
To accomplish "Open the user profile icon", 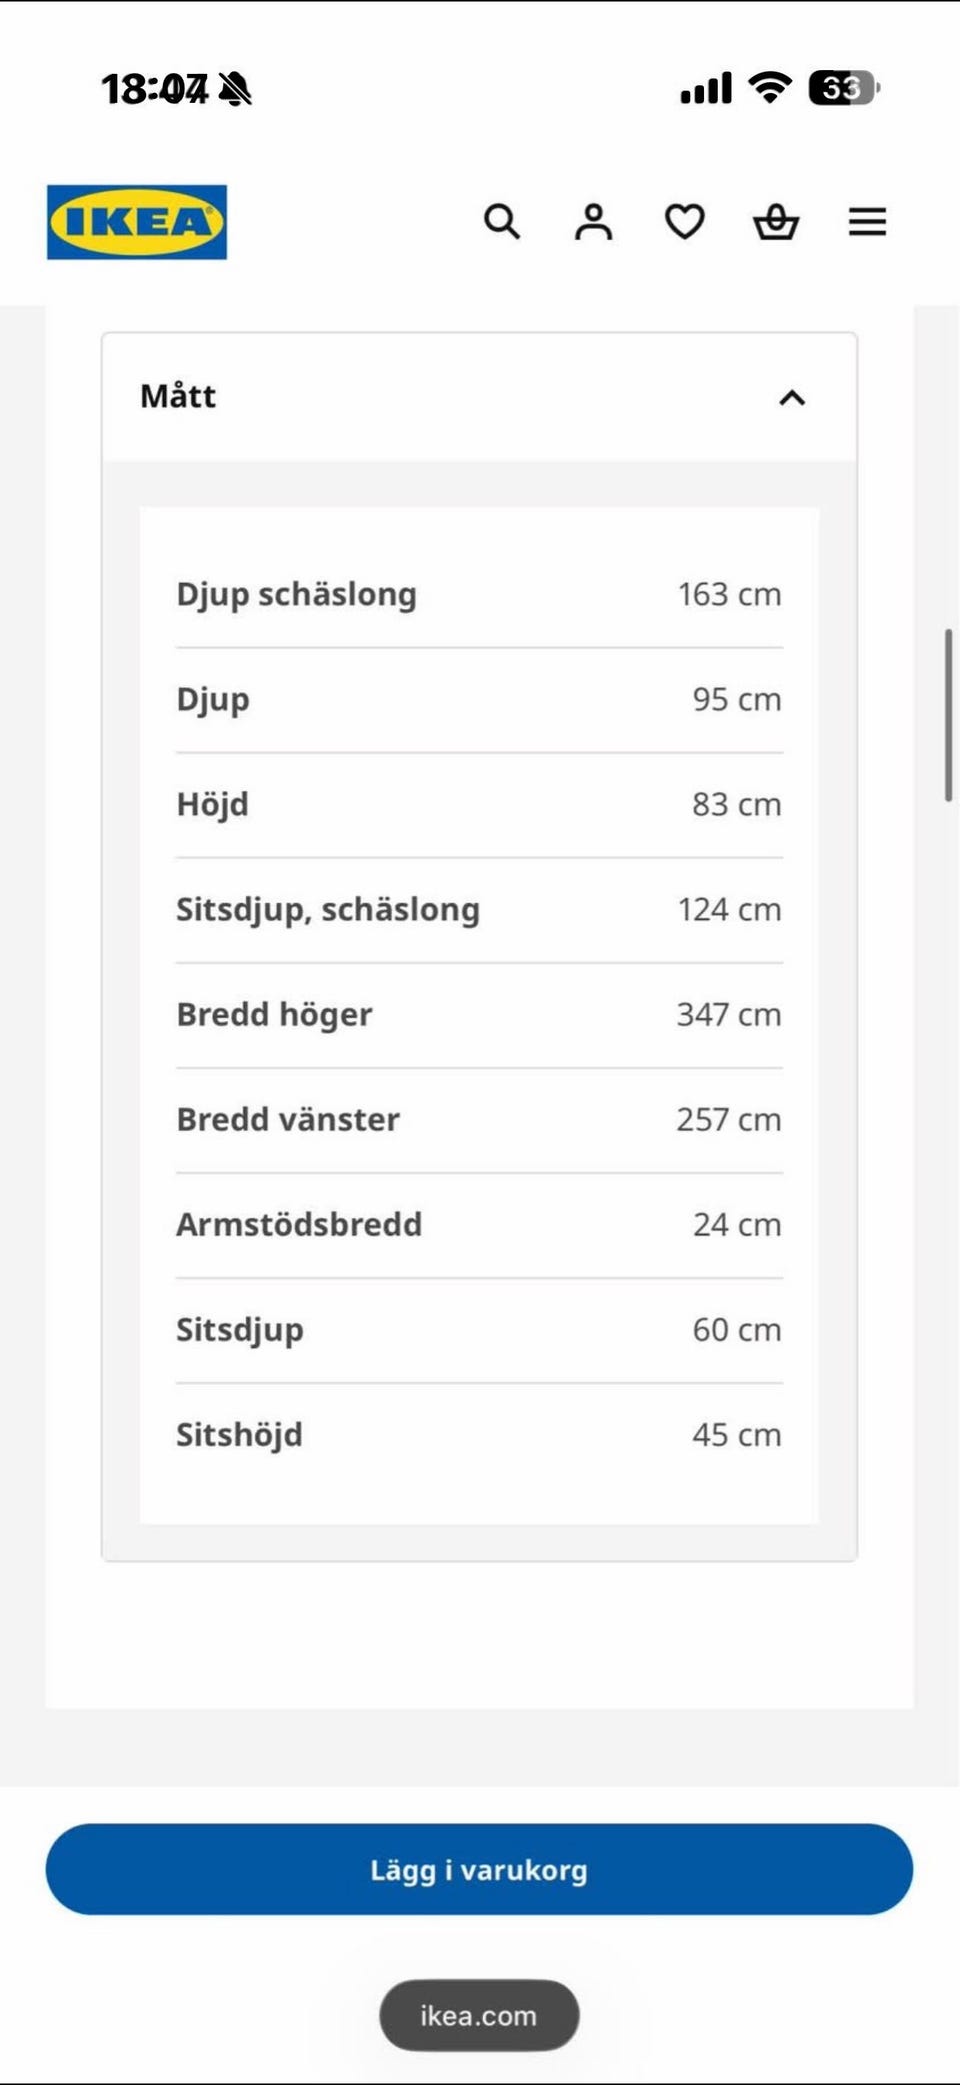I will [x=593, y=222].
